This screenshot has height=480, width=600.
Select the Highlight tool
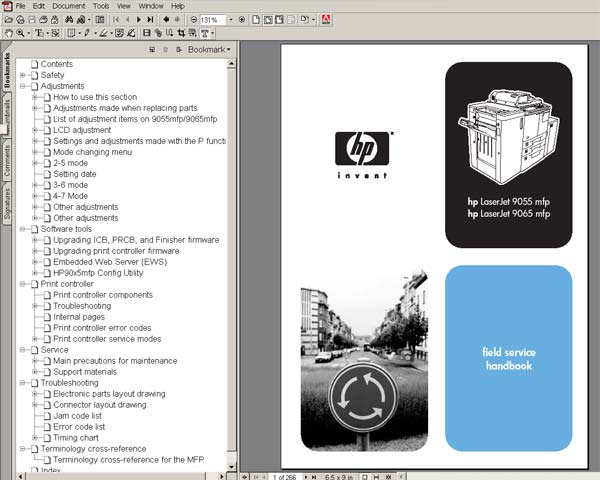click(104, 33)
